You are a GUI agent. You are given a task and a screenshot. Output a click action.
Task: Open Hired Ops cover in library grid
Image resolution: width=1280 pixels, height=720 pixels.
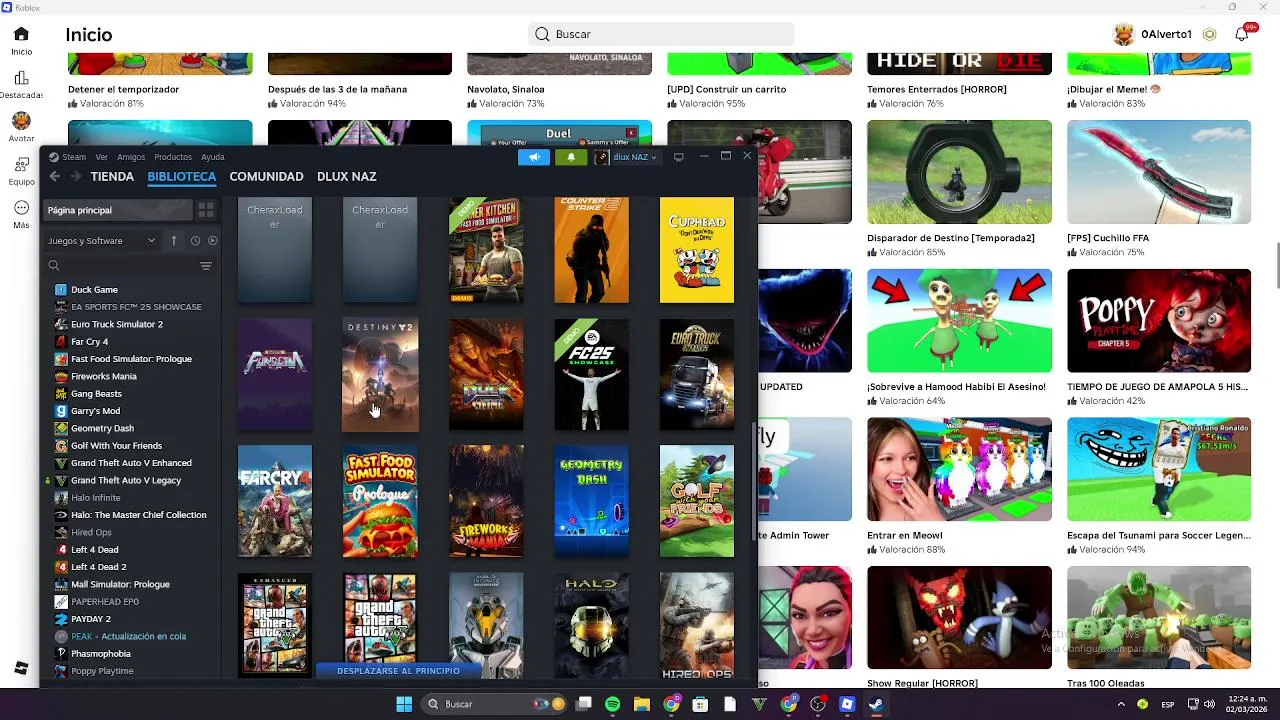click(697, 626)
